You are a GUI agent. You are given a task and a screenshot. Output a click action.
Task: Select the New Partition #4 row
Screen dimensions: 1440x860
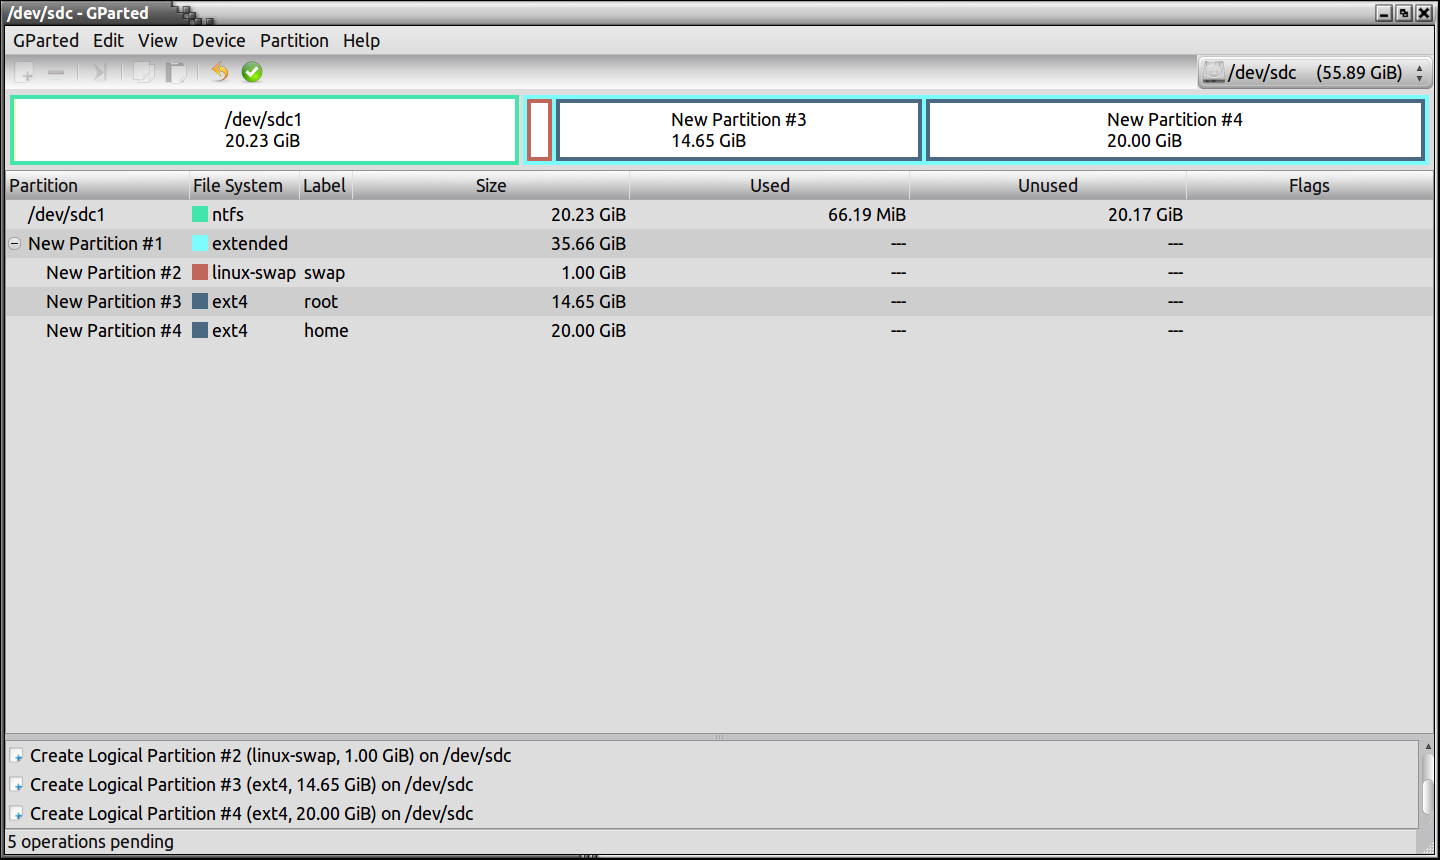click(719, 331)
